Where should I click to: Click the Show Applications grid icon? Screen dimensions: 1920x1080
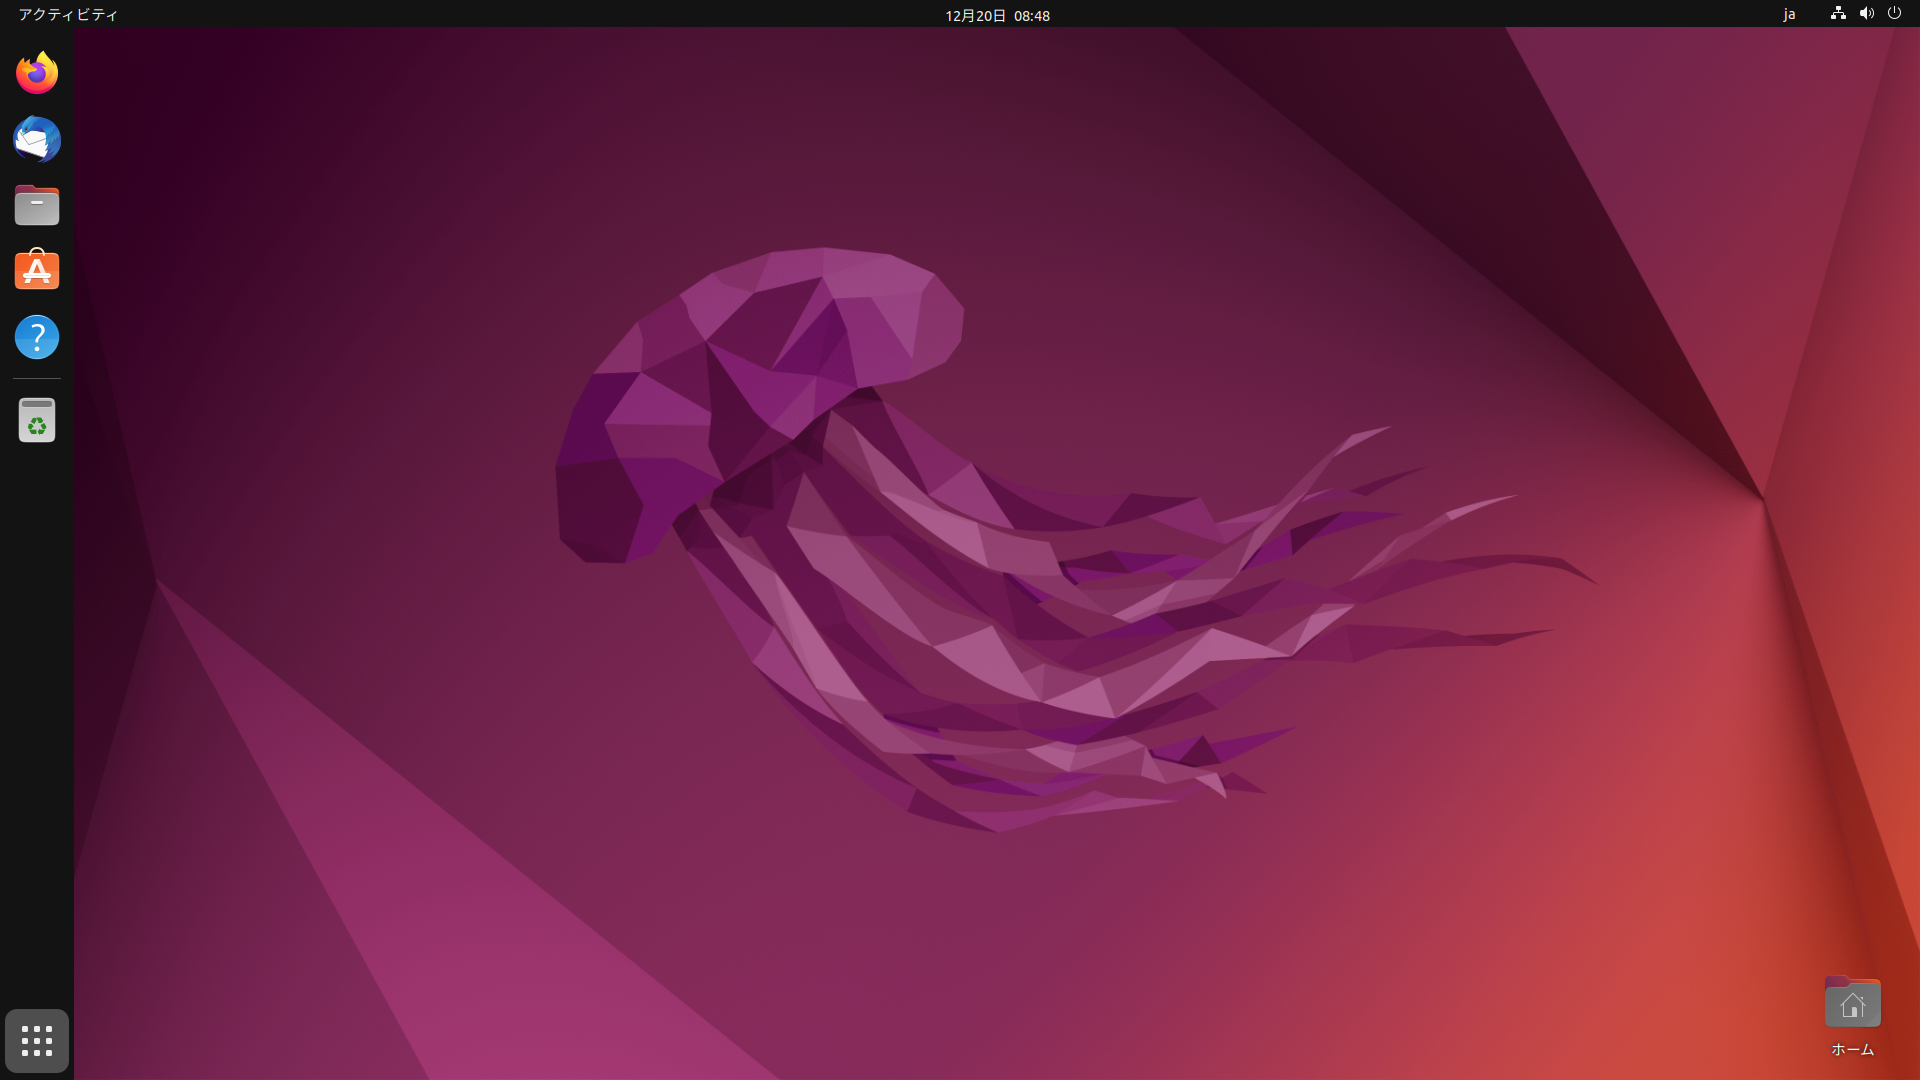tap(36, 1040)
